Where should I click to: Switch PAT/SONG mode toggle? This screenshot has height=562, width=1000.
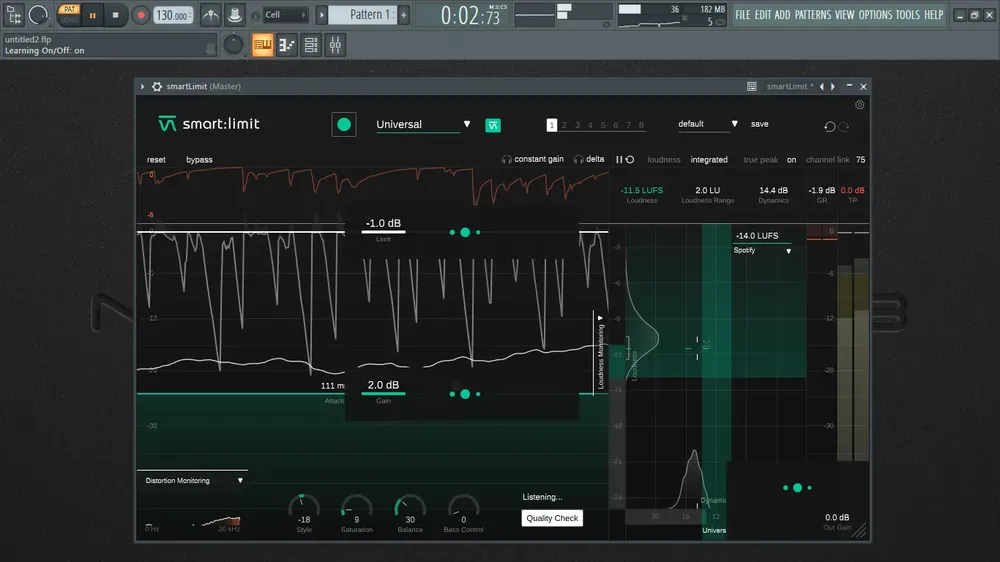pyautogui.click(x=69, y=14)
